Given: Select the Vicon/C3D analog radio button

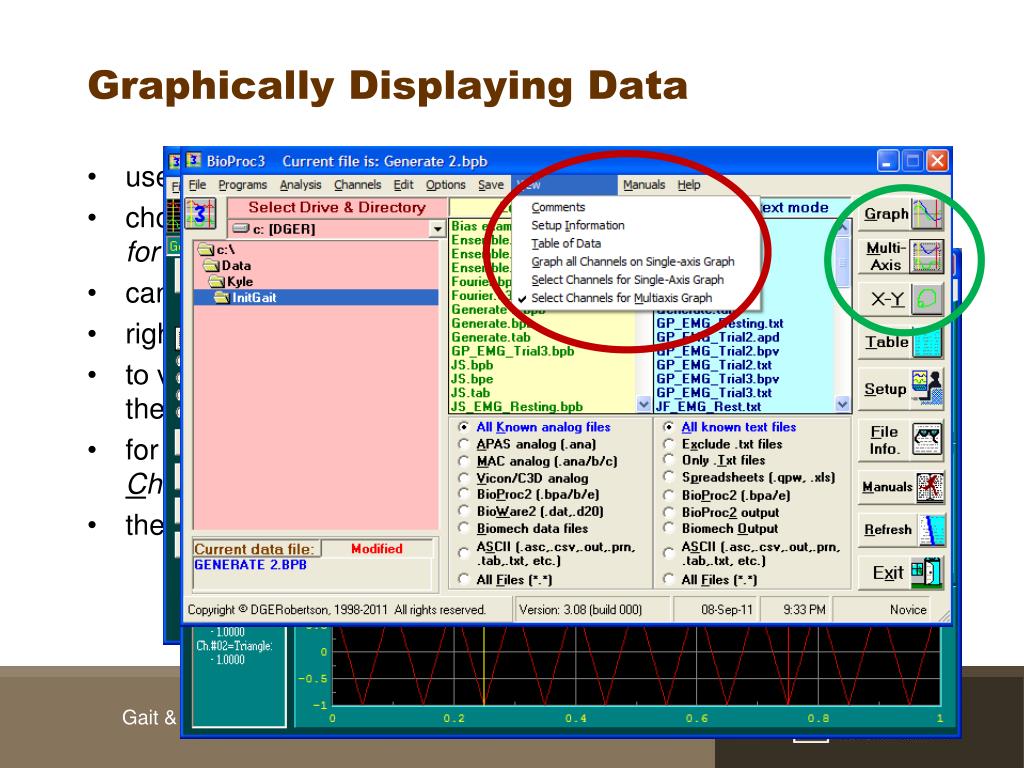Looking at the screenshot, I should (x=464, y=478).
